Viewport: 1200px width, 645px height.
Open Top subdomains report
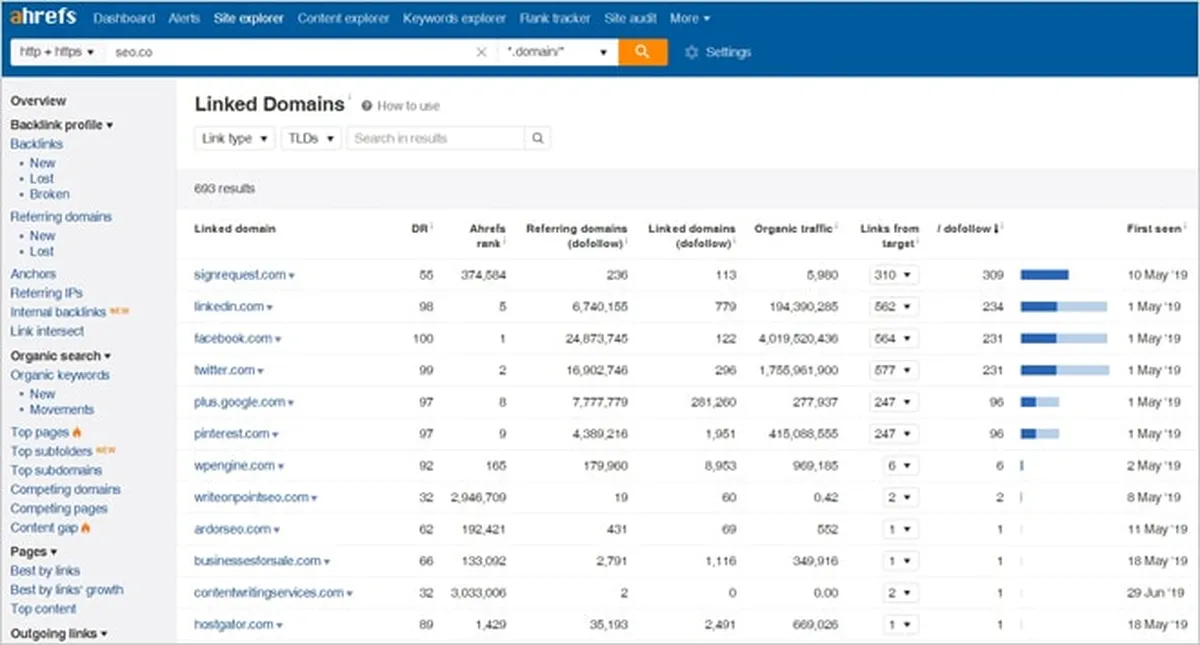[56, 470]
